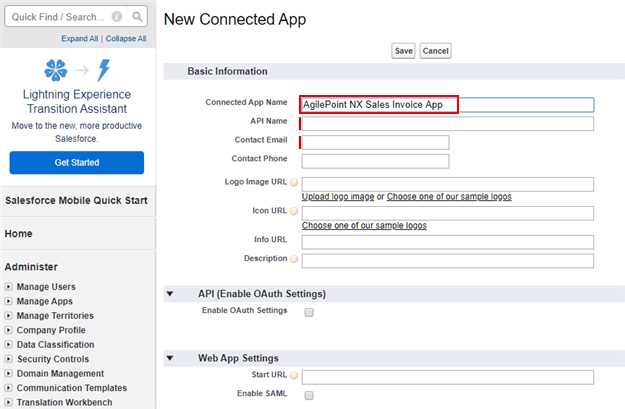Click the Start URL help icon

[294, 375]
